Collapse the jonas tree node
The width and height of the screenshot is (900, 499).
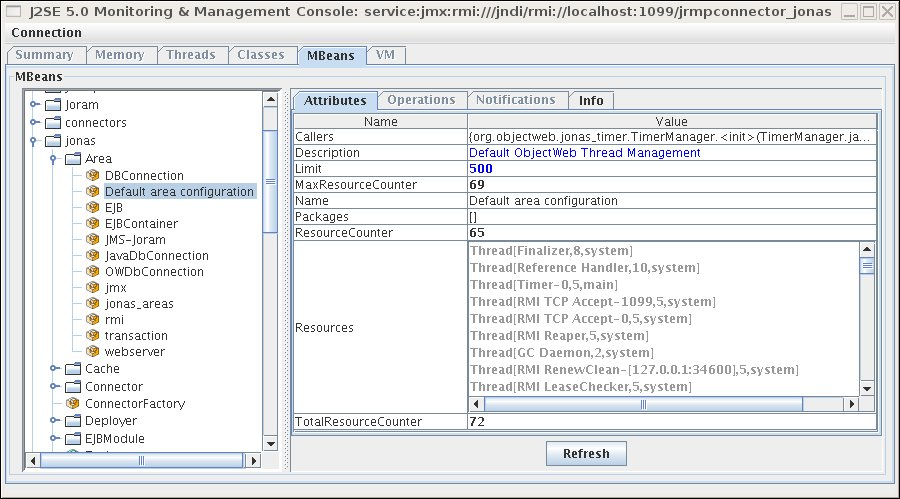[33, 141]
